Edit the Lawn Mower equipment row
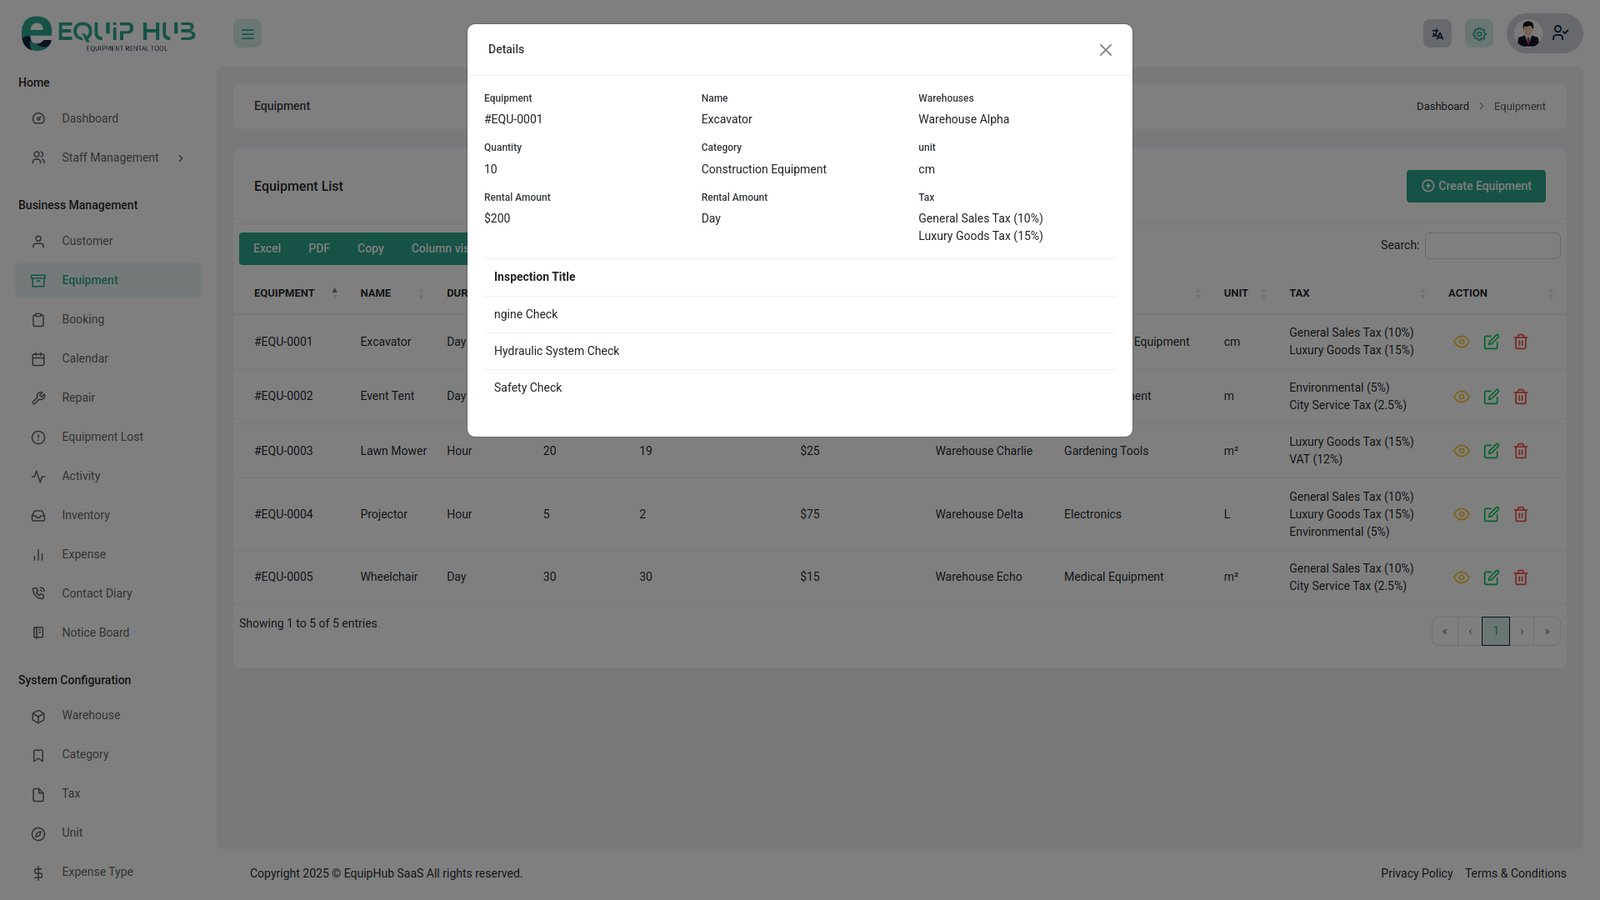This screenshot has width=1600, height=900. point(1491,451)
